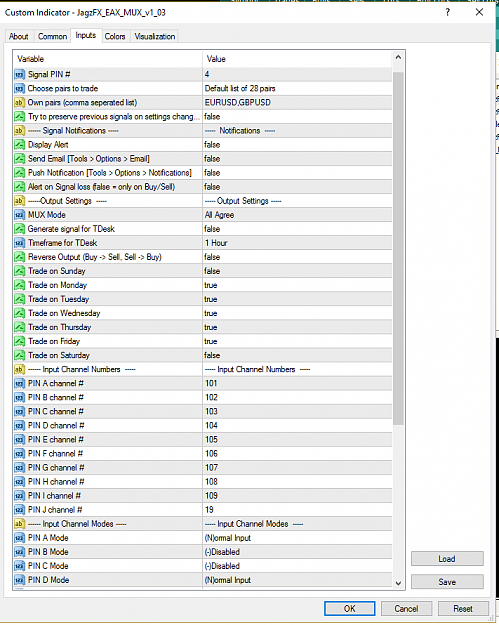Viewport: 499px width, 625px height.
Task: Click the Save button
Action: click(x=447, y=582)
